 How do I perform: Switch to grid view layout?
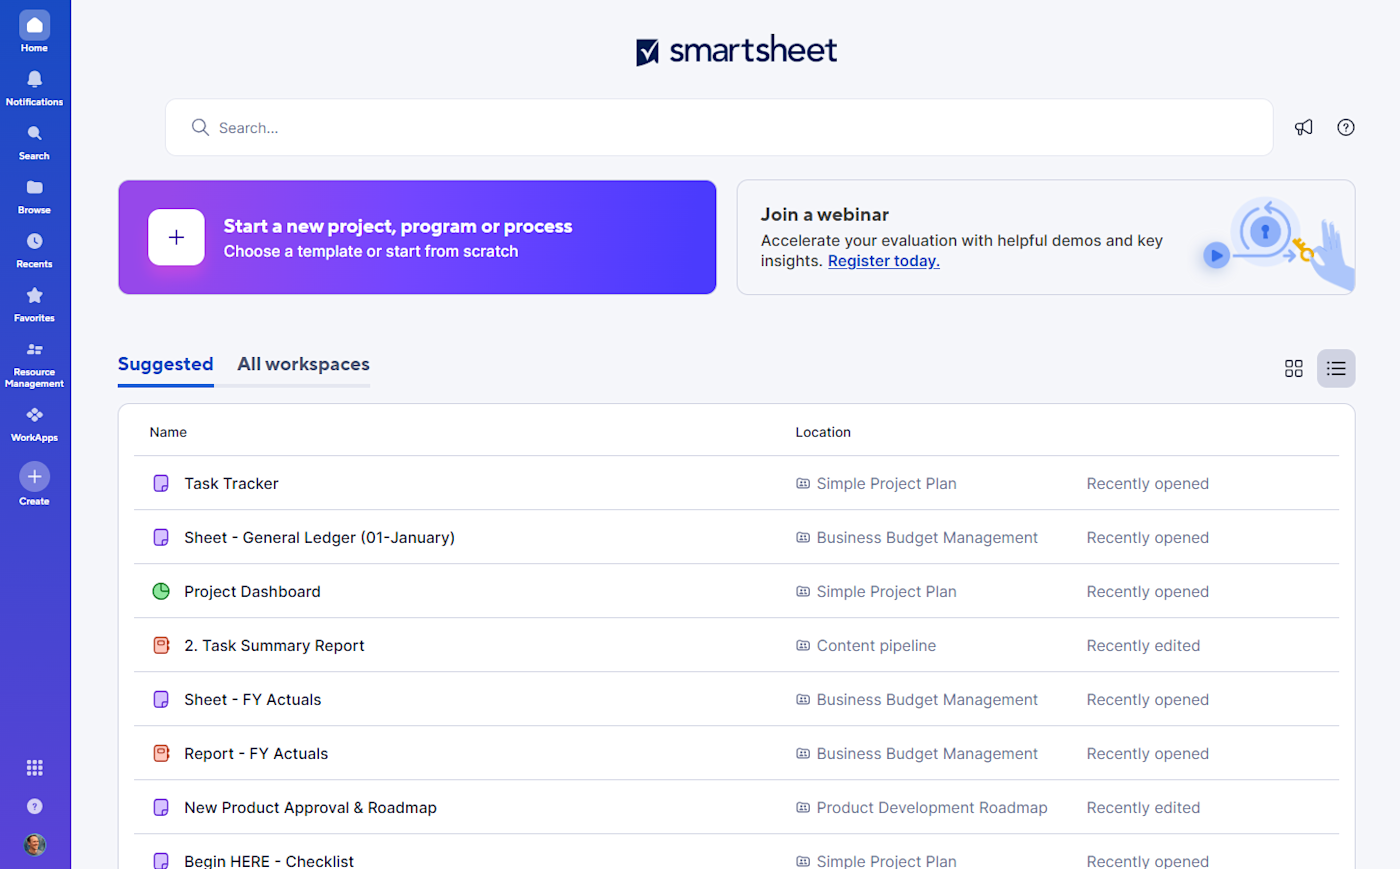[x=1294, y=369]
